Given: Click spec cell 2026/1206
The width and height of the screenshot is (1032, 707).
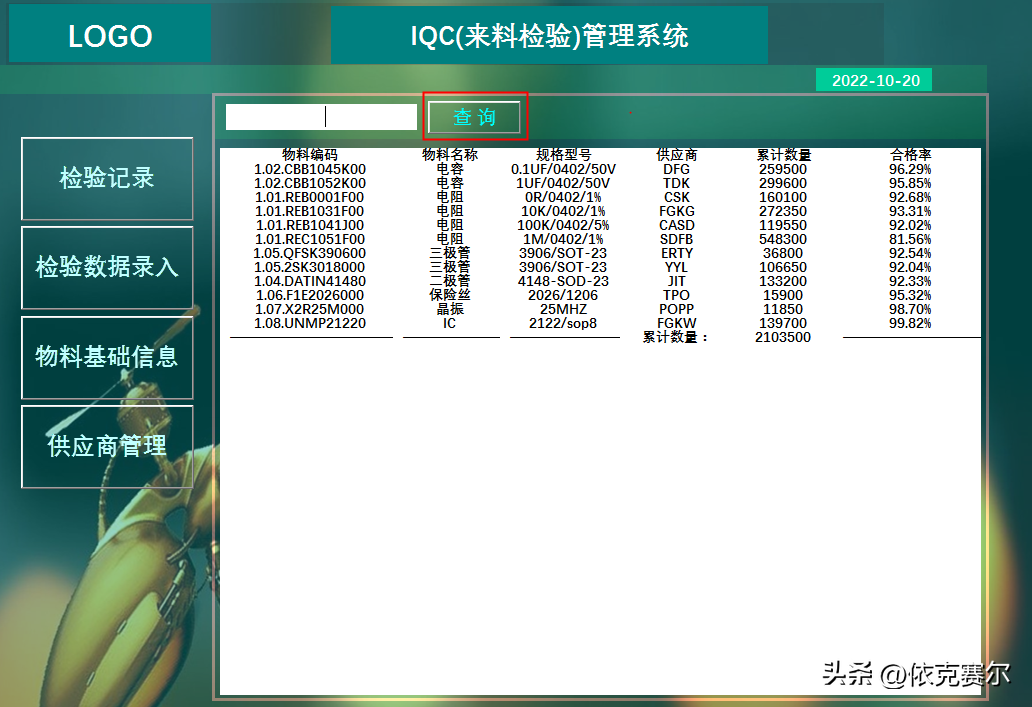Looking at the screenshot, I should [x=563, y=295].
